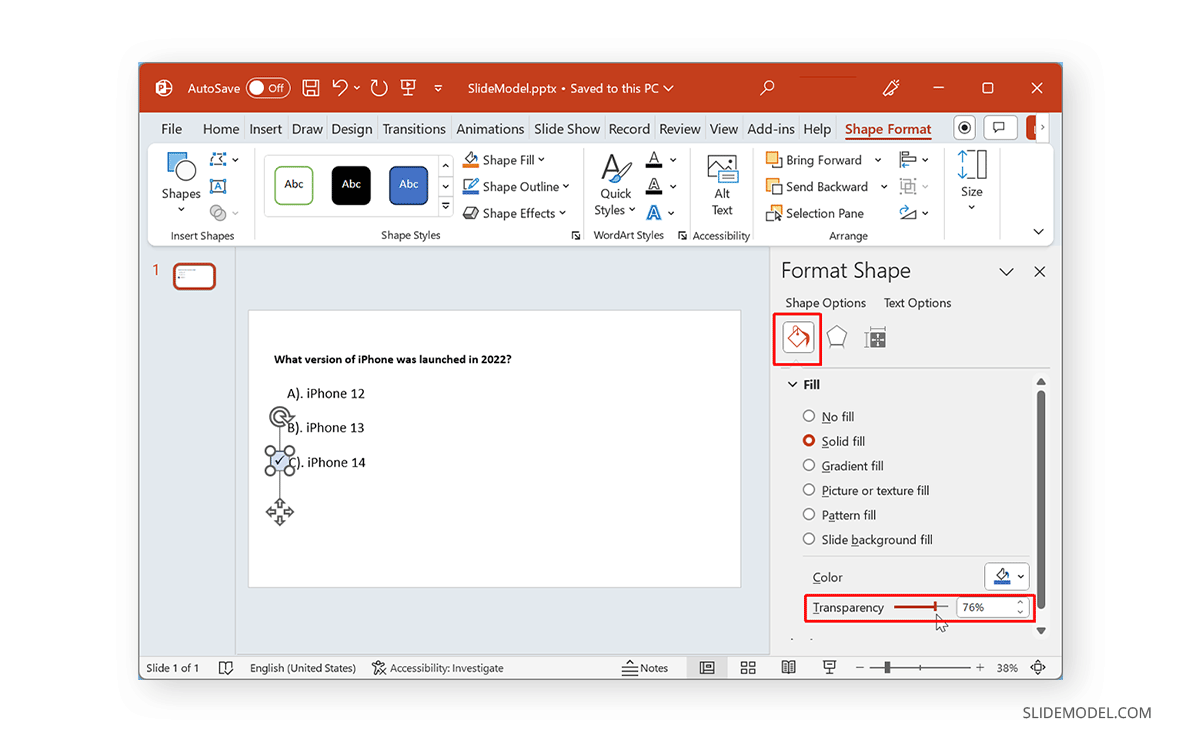Viewport: 1200px width, 743px height.
Task: Click the Draw Text Box icon
Action: [x=218, y=186]
